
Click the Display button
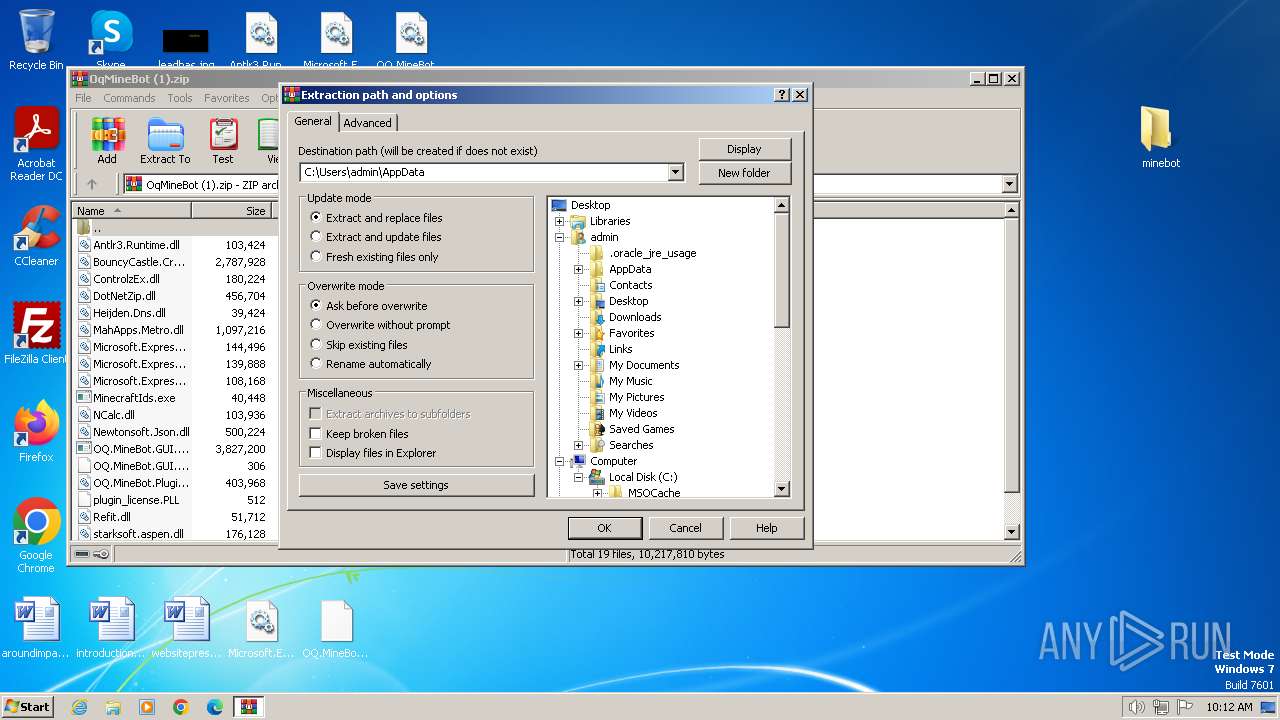[744, 149]
